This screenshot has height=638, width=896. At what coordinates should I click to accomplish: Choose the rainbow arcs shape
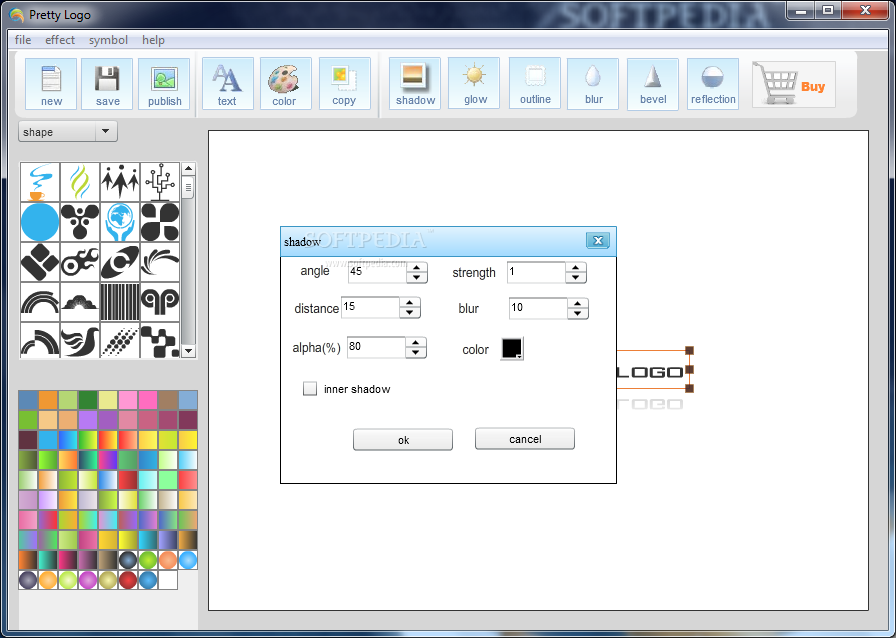click(40, 302)
